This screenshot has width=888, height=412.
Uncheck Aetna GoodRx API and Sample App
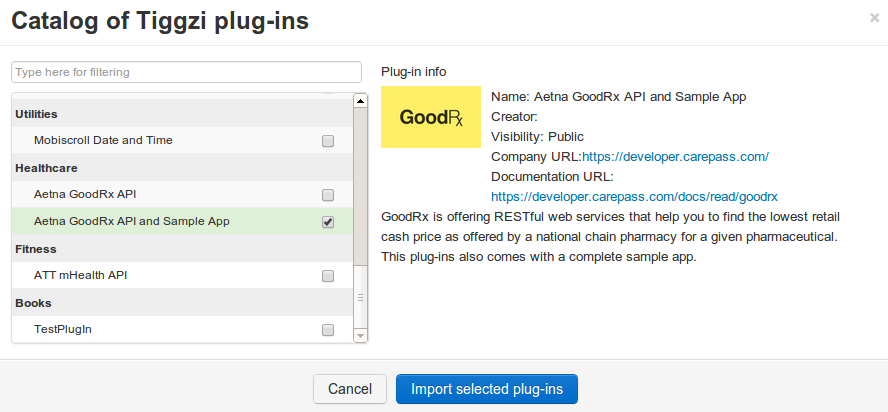point(328,222)
